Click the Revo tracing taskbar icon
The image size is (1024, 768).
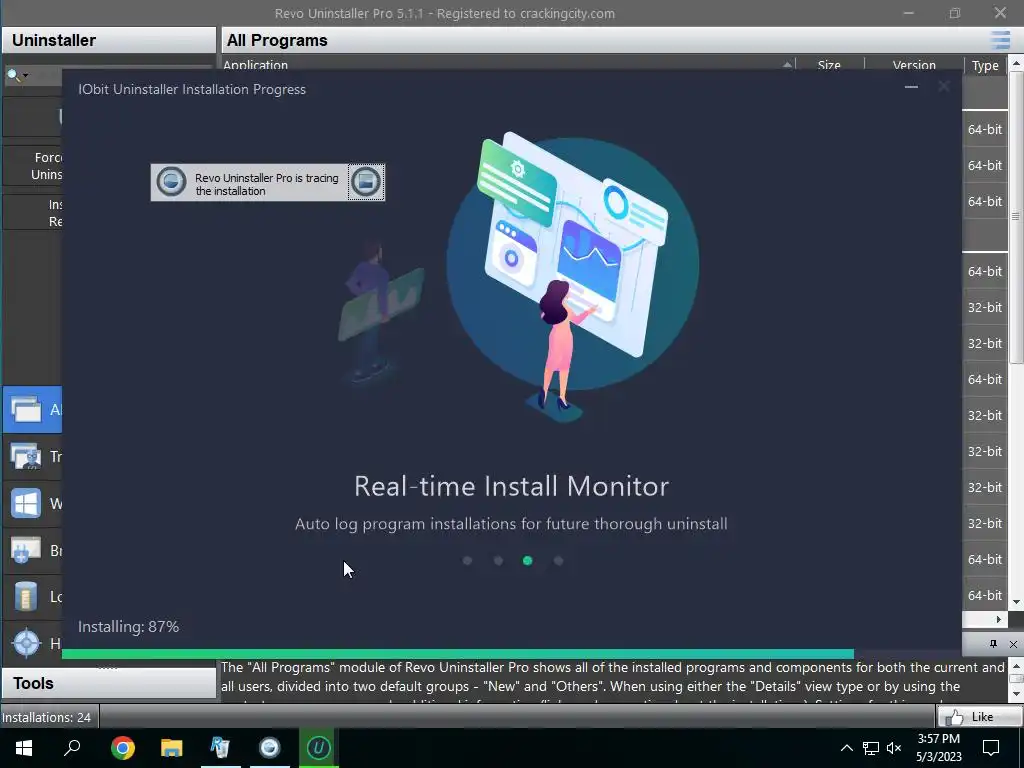[x=269, y=748]
